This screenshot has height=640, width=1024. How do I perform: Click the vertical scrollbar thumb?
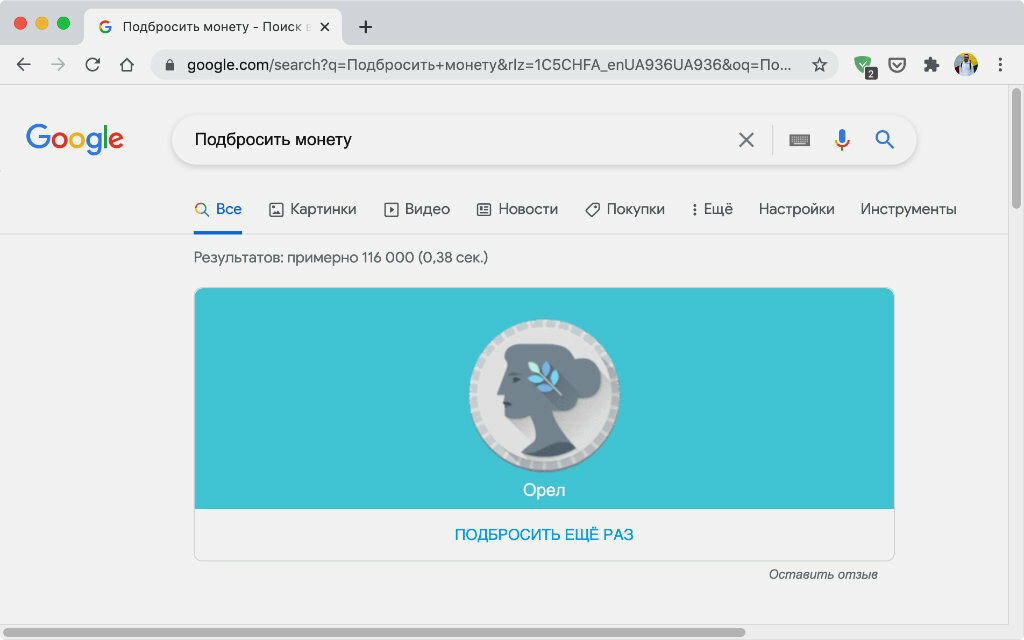[1016, 149]
